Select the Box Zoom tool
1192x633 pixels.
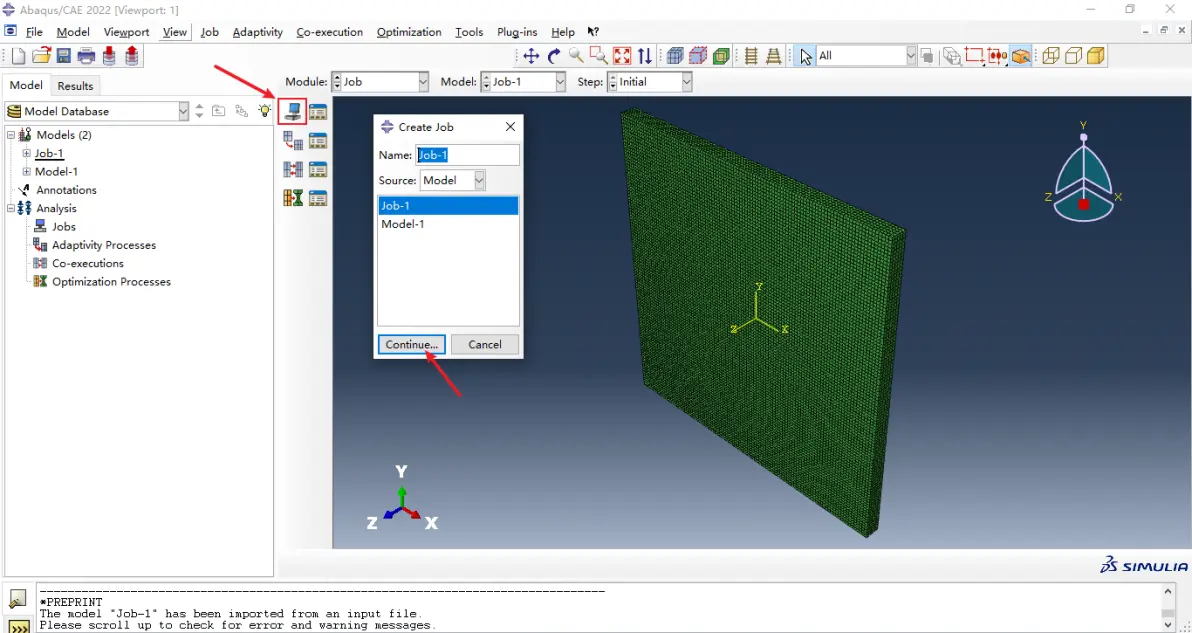click(599, 55)
